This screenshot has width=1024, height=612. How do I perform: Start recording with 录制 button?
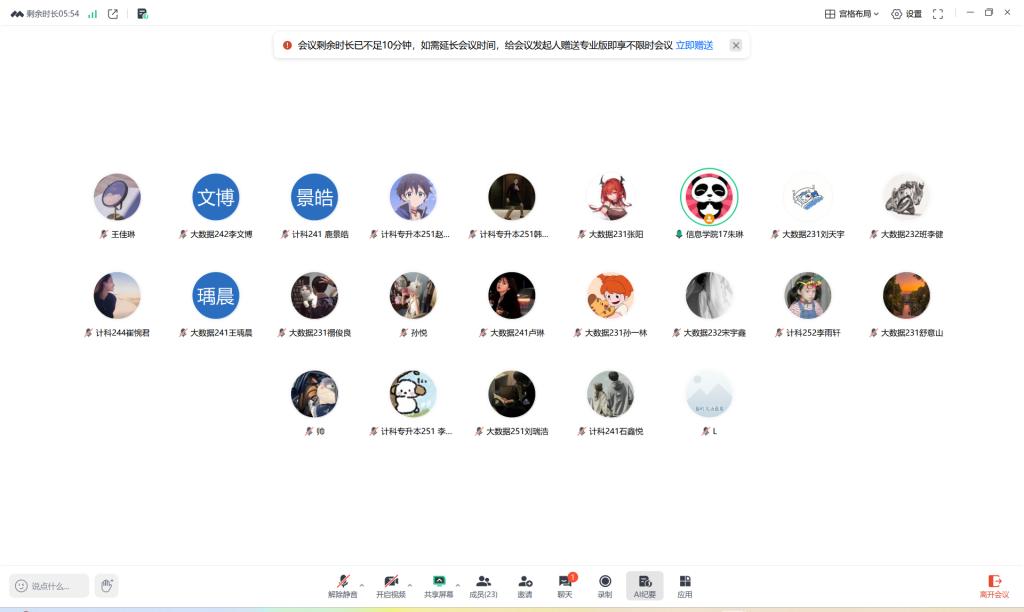click(604, 585)
